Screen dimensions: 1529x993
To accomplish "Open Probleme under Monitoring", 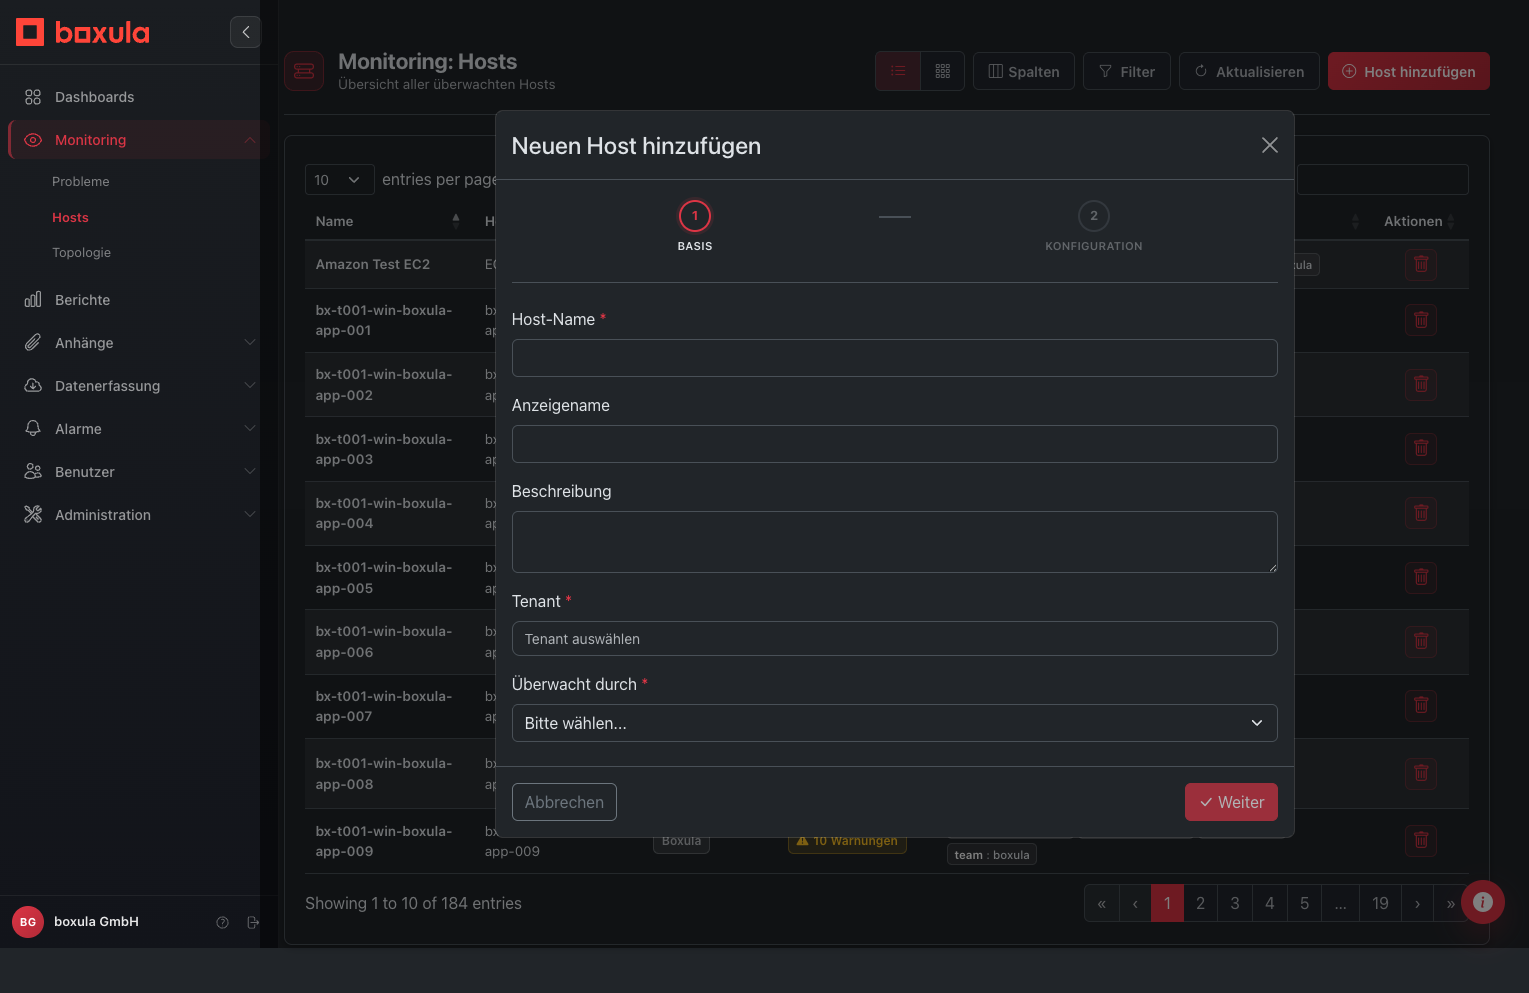I will 81,181.
